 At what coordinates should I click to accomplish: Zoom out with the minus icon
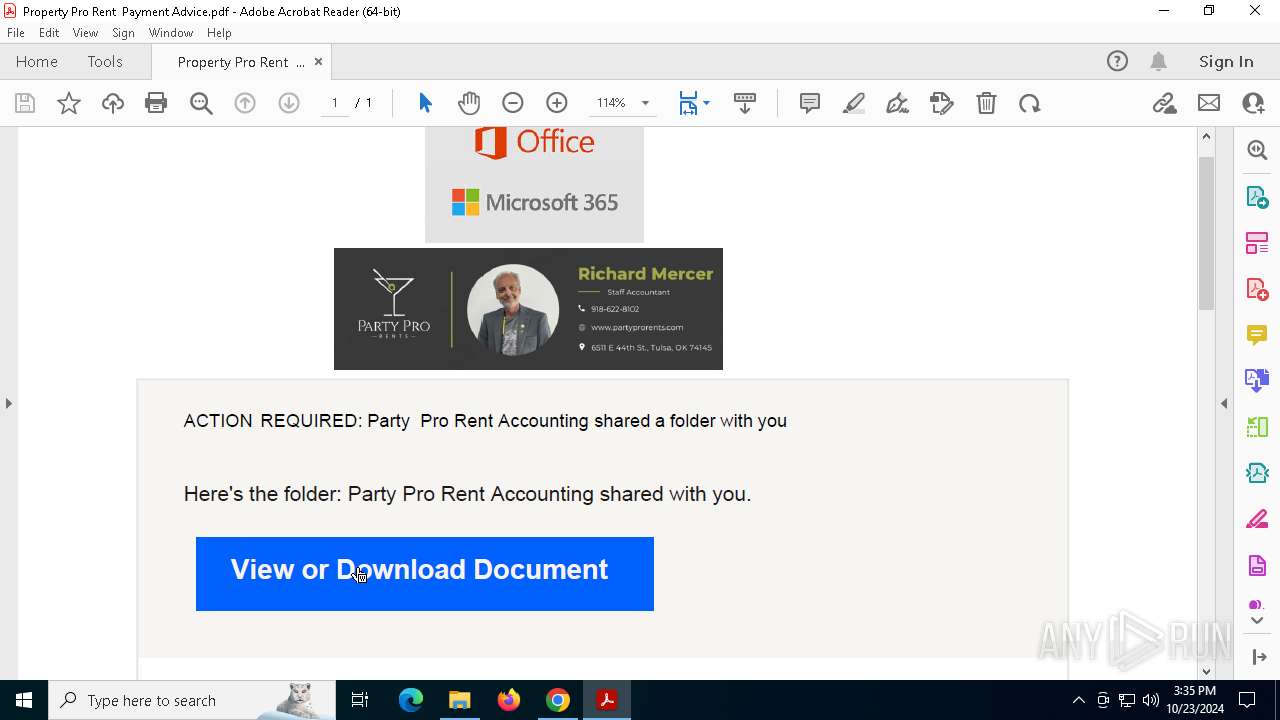513,103
